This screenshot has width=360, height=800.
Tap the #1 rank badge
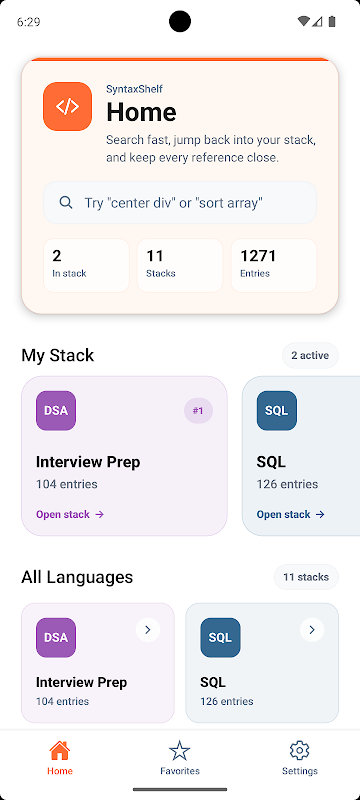pyautogui.click(x=198, y=410)
